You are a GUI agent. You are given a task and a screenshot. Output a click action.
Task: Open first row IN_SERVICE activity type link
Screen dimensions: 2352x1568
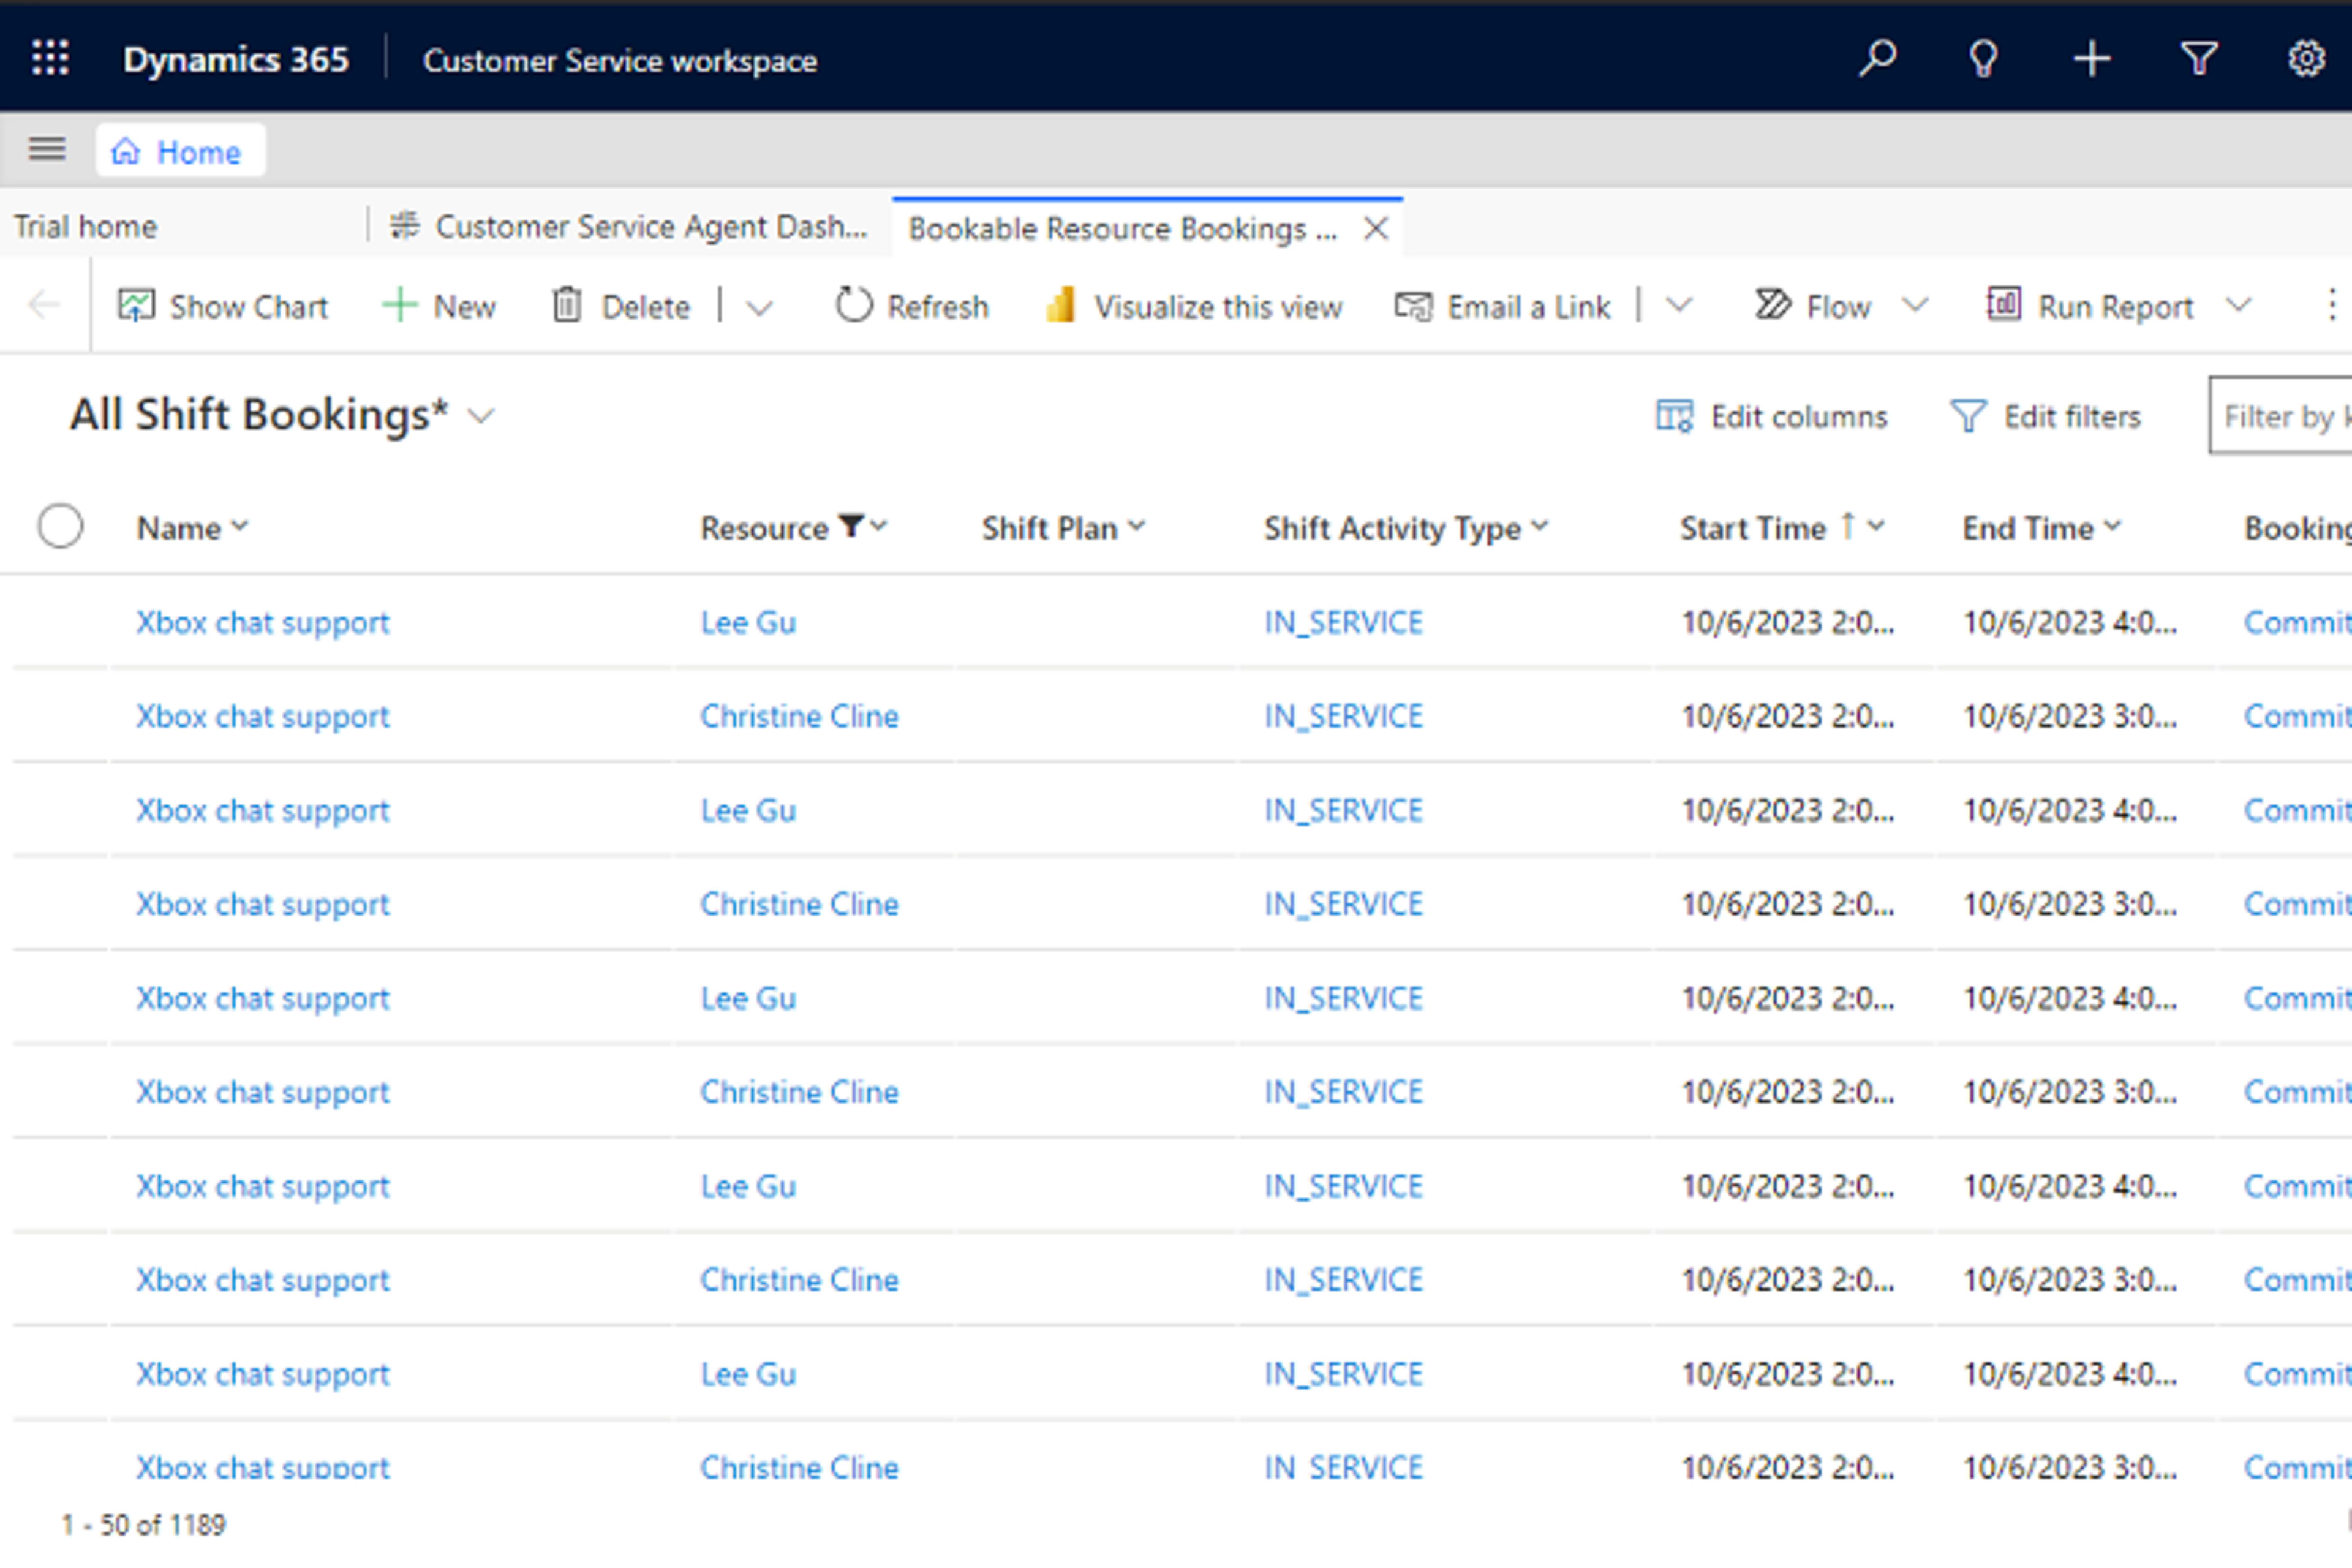(x=1343, y=622)
